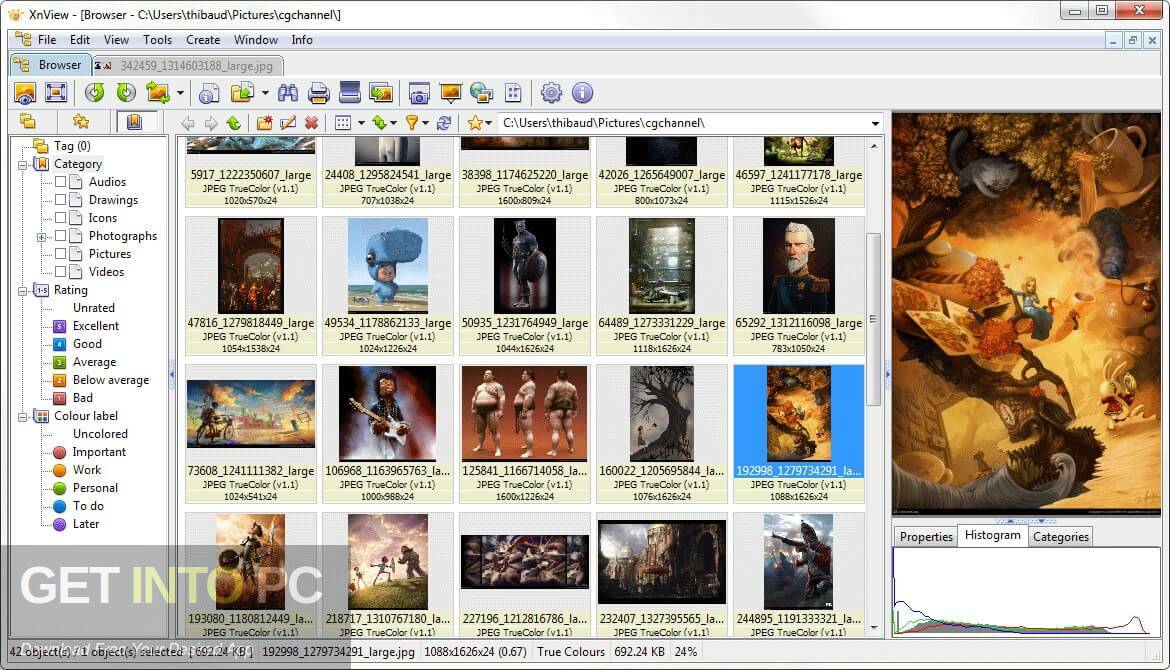Tick the Videos category checkbox

point(60,272)
